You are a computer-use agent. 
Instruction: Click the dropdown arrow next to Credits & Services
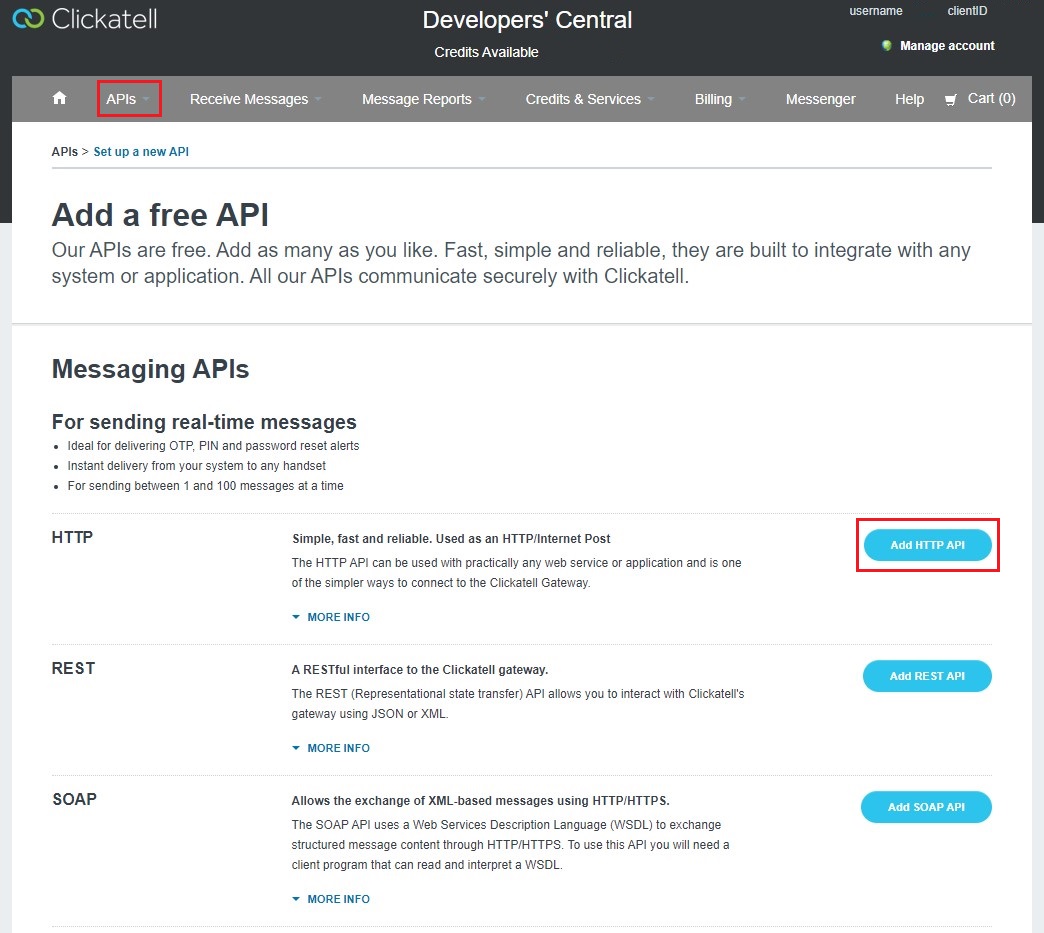point(651,100)
